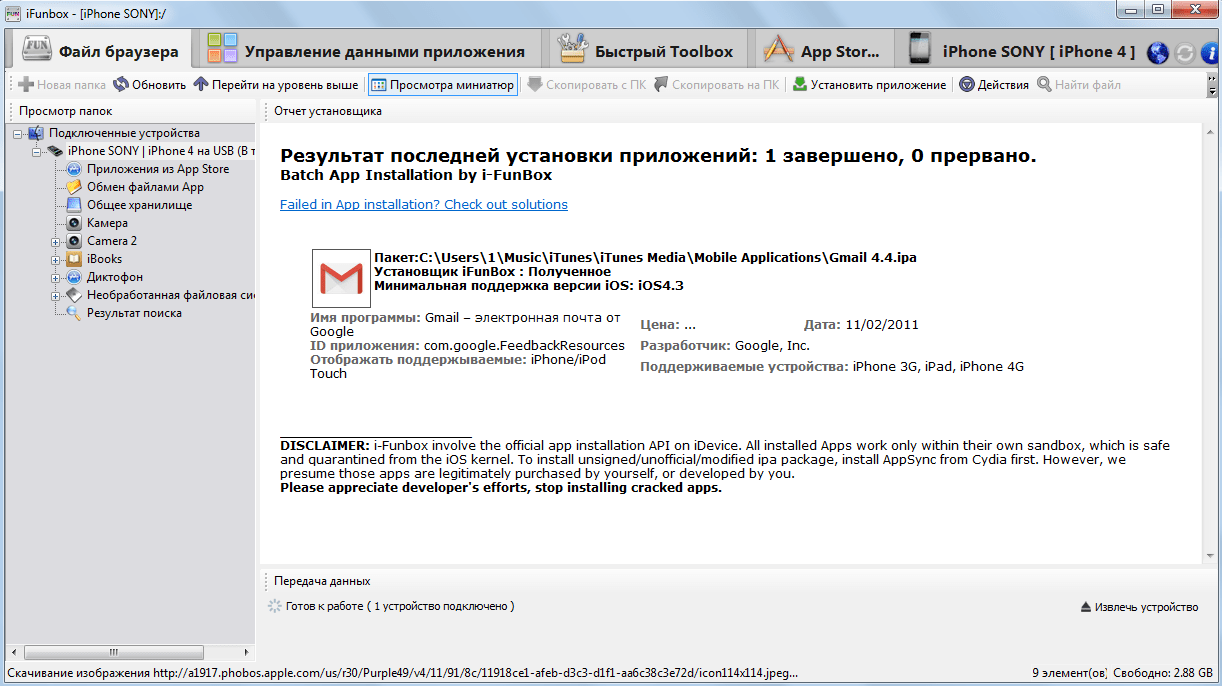The image size is (1222, 686).
Task: Collapse the Подключенные устройства node
Action: [x=19, y=133]
